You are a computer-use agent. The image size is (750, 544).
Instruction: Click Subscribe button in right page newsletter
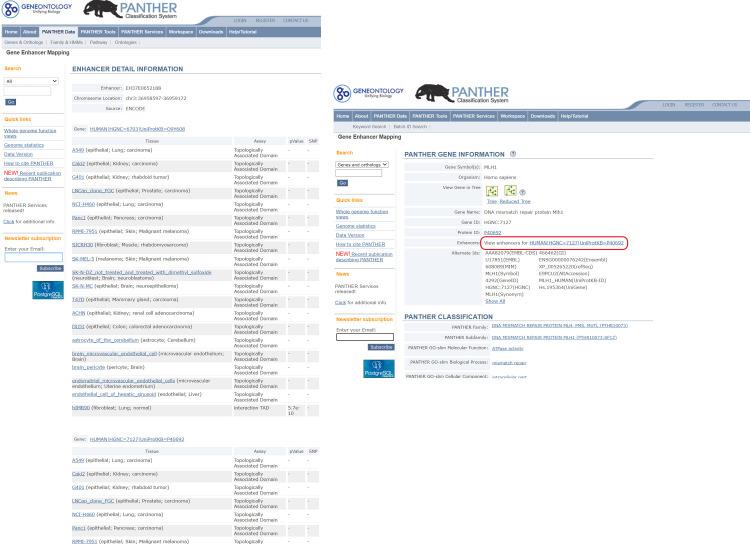point(380,347)
